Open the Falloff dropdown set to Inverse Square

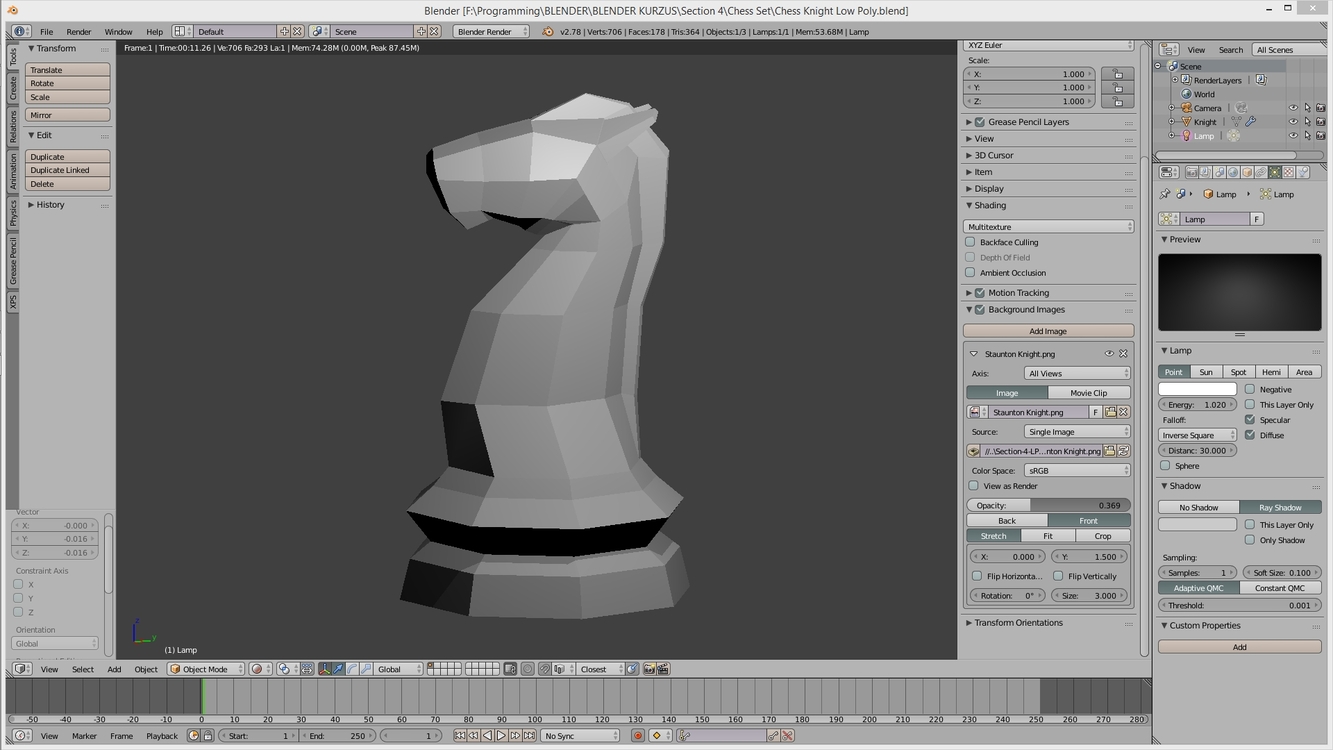click(1197, 434)
